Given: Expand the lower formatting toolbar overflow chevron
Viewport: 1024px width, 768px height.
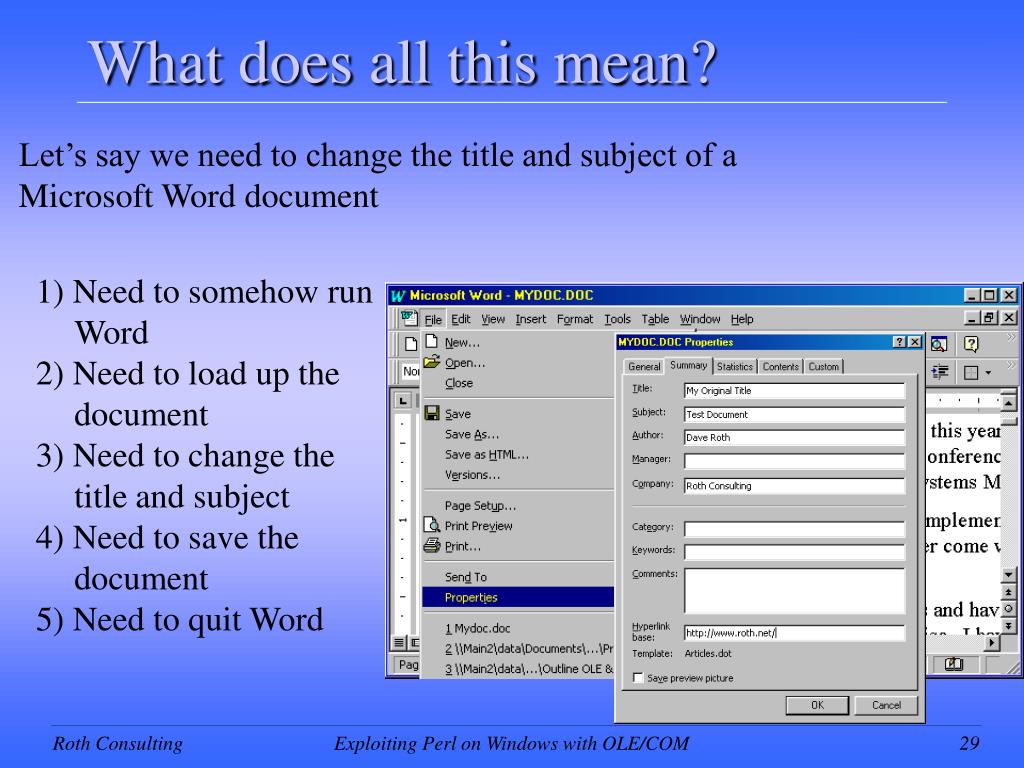Looking at the screenshot, I should tap(1010, 365).
